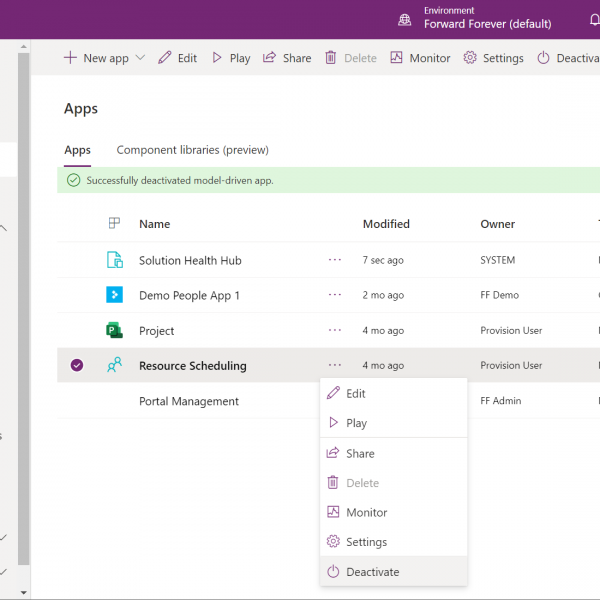Viewport: 600px width, 600px height.
Task: Click 'Provision User' in the Project row
Action: [x=511, y=330]
